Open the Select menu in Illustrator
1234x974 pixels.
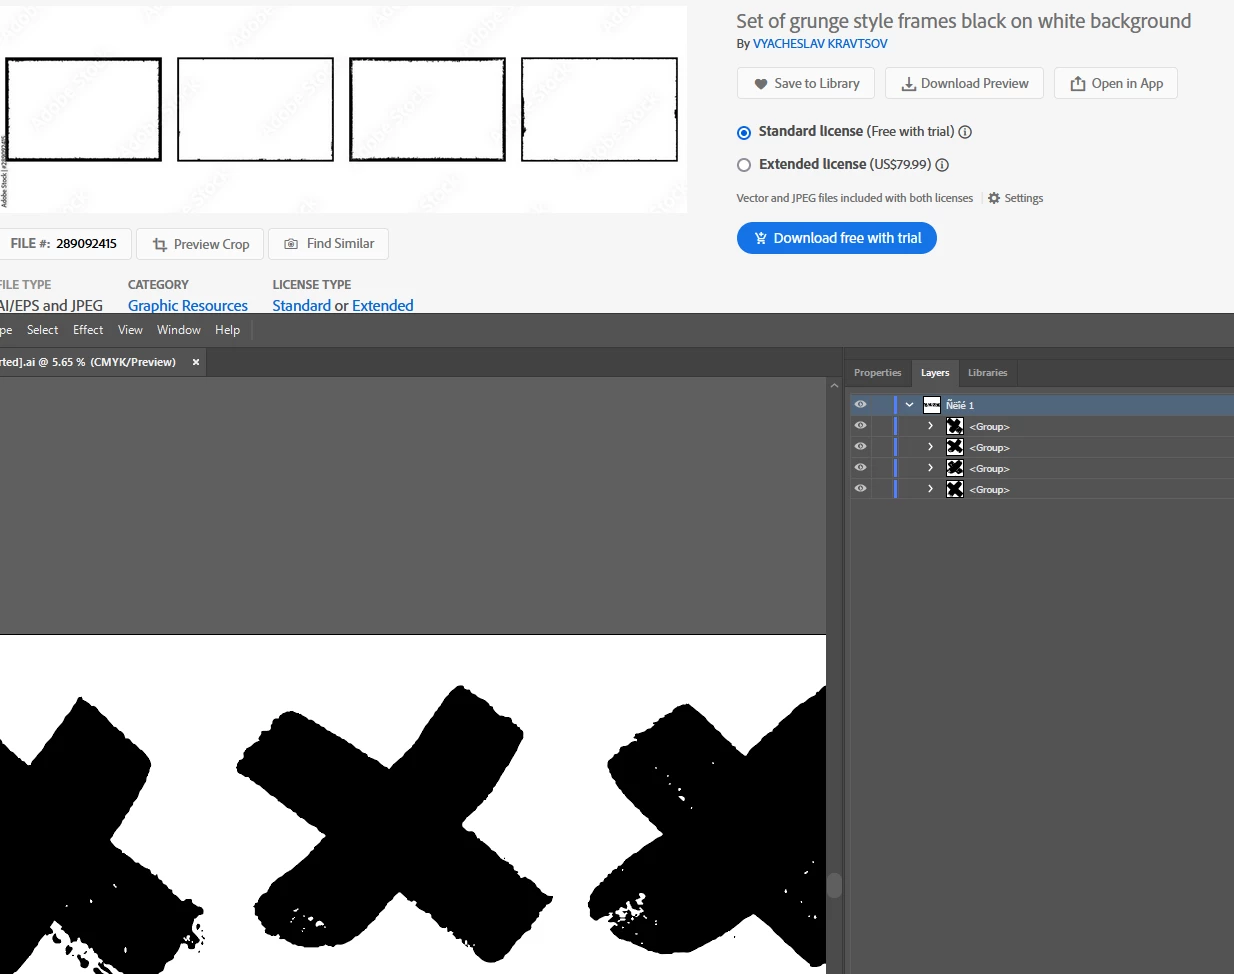click(43, 330)
